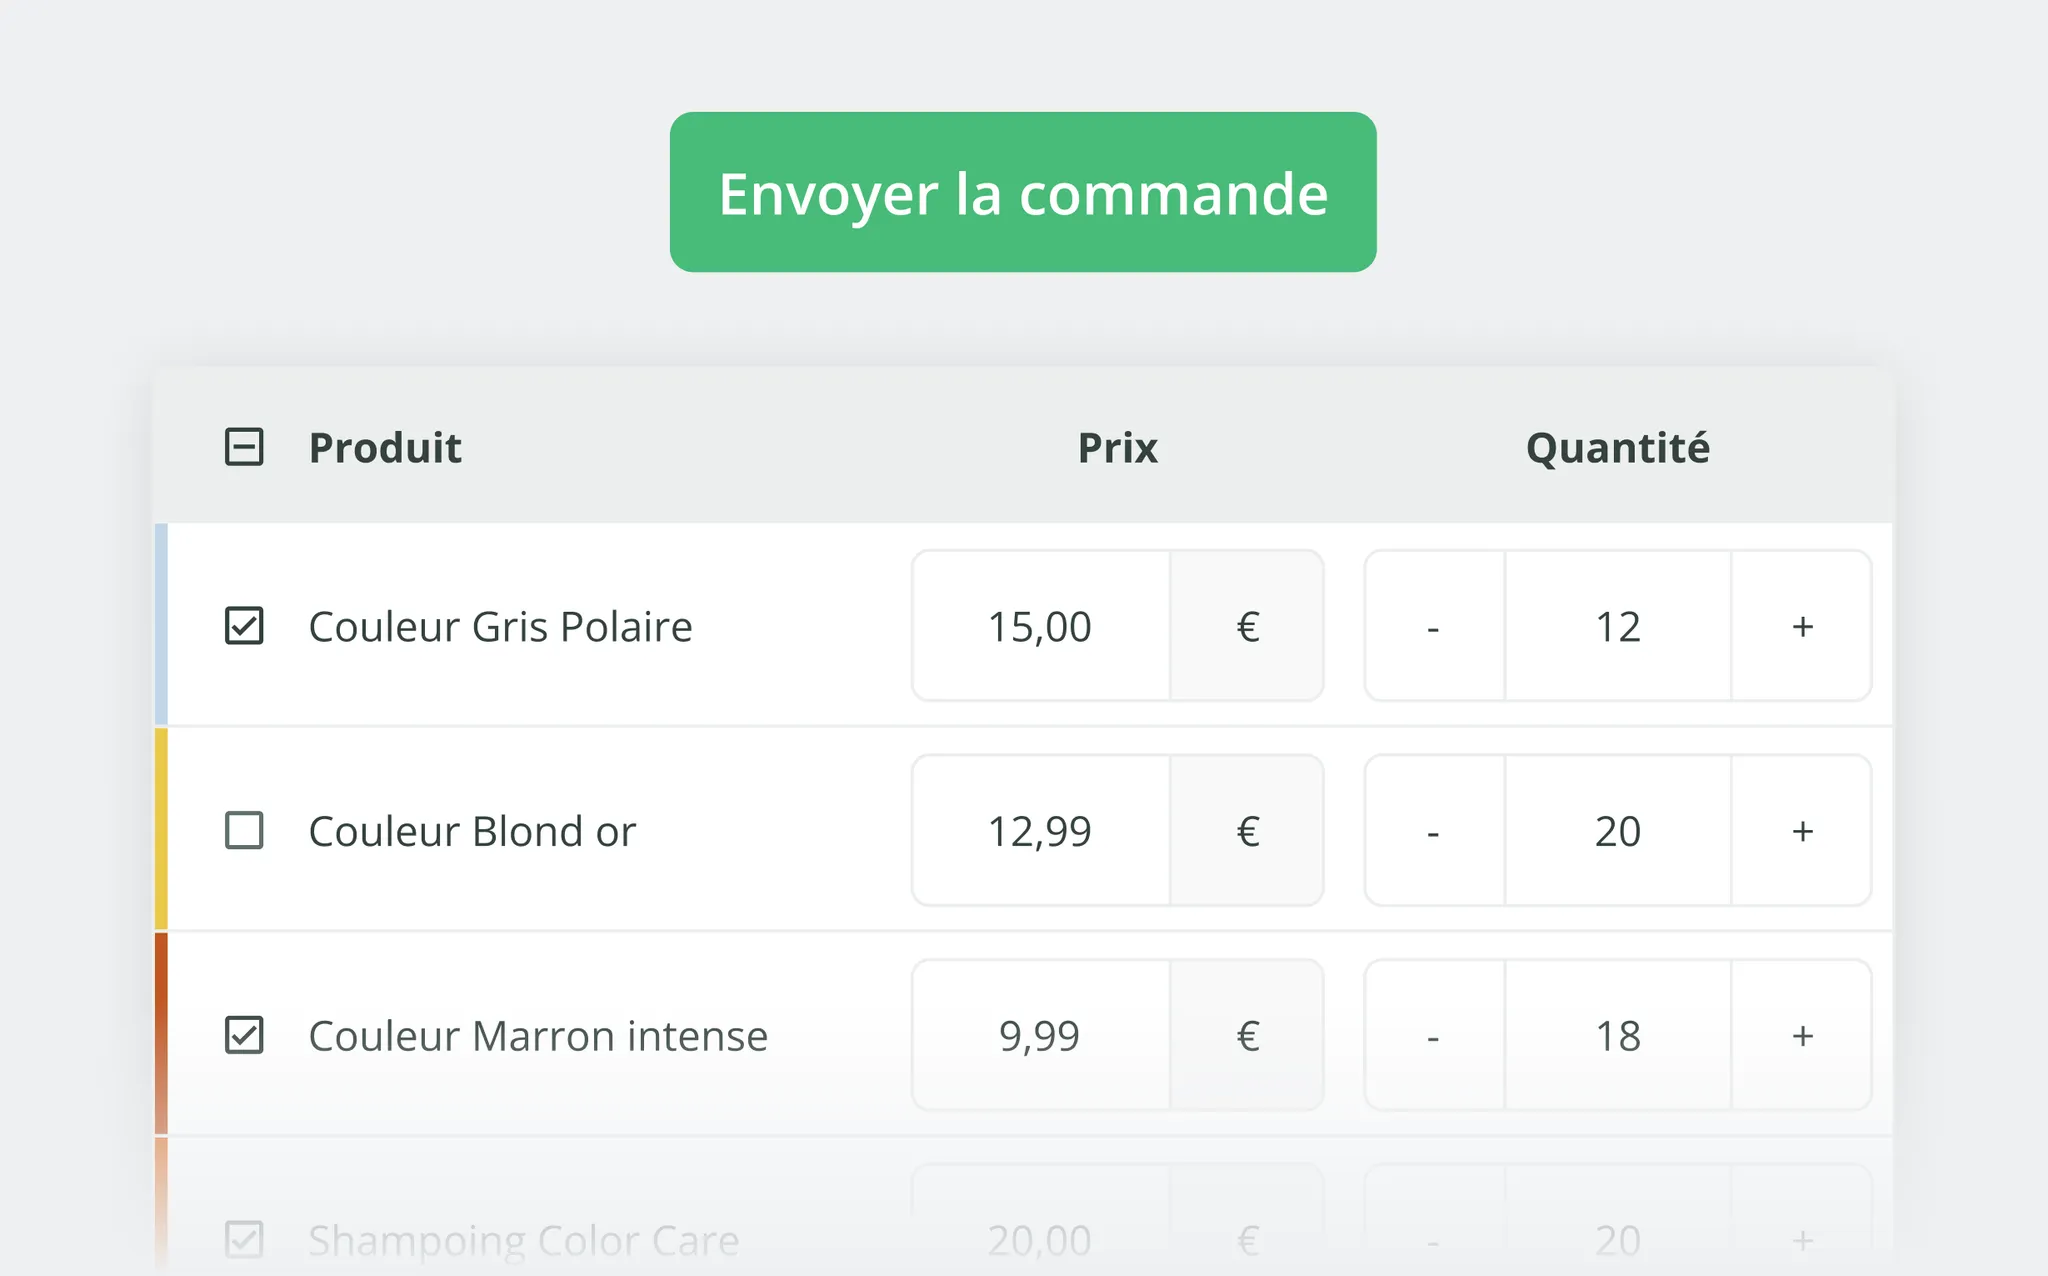Click the Envoyer la commande button
Image resolution: width=2048 pixels, height=1276 pixels.
pyautogui.click(x=1023, y=192)
